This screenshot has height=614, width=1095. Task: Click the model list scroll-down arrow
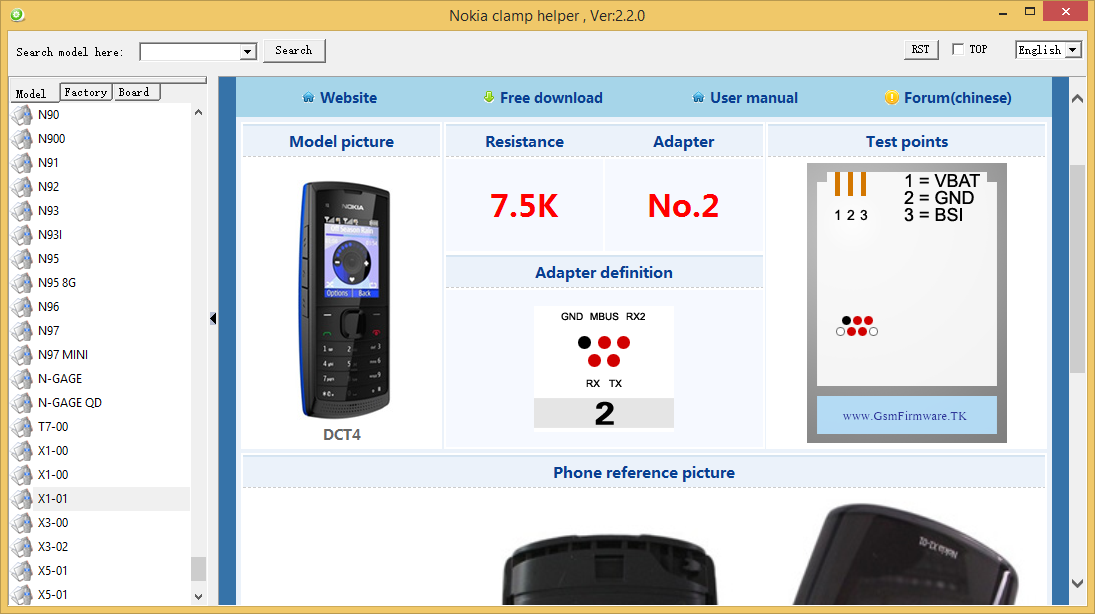(x=198, y=597)
